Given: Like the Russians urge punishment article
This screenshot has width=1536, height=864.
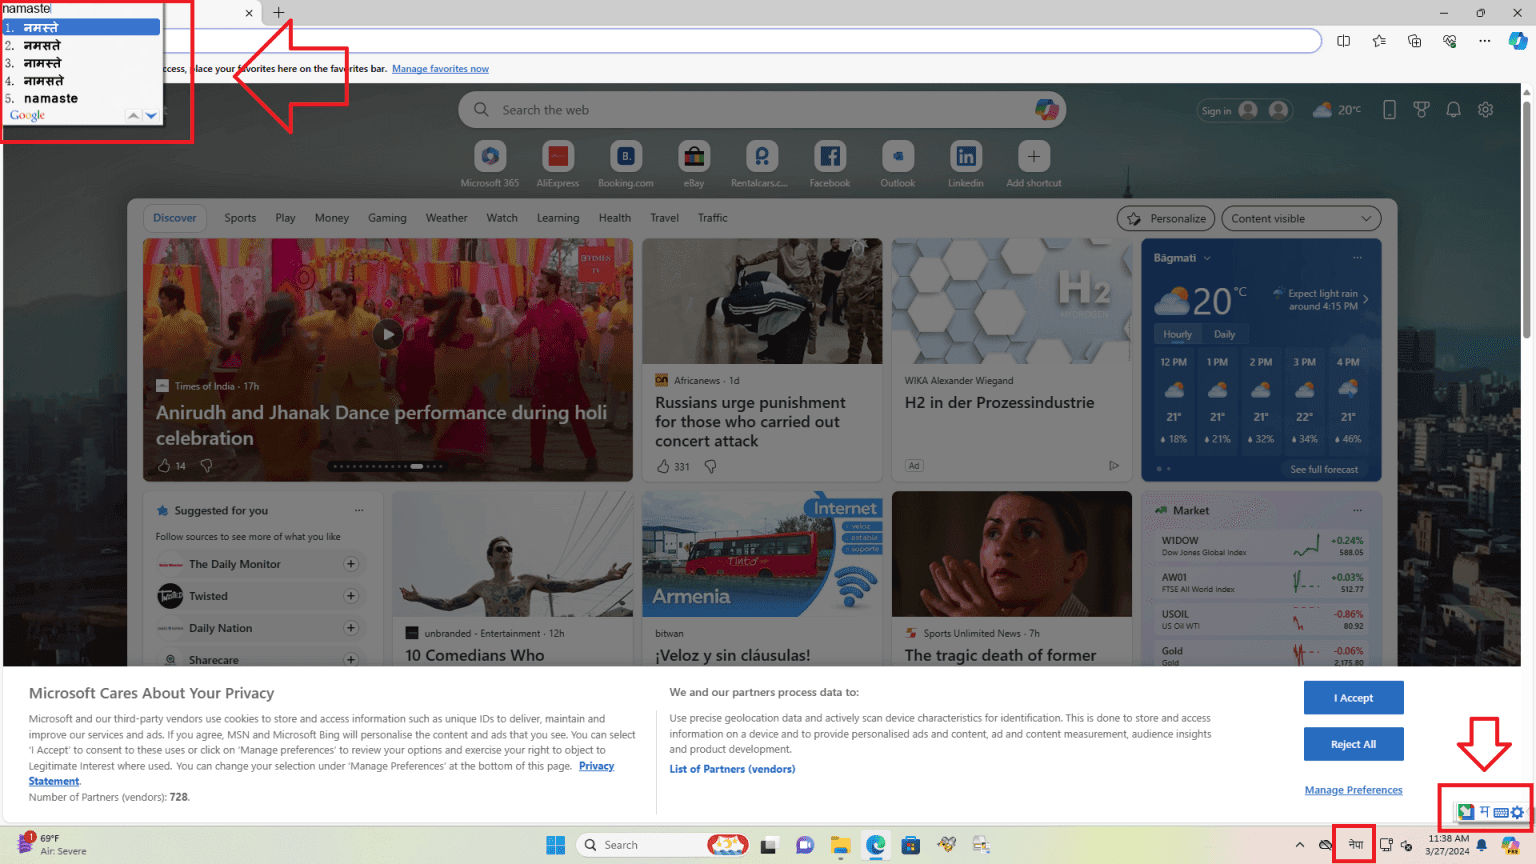Looking at the screenshot, I should click(x=663, y=466).
